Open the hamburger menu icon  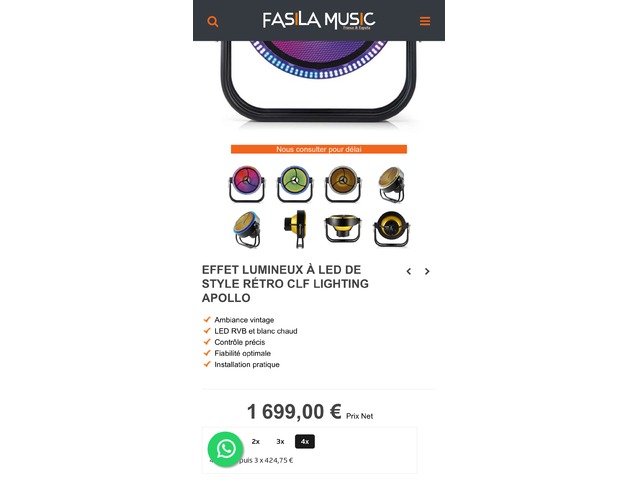pos(425,21)
